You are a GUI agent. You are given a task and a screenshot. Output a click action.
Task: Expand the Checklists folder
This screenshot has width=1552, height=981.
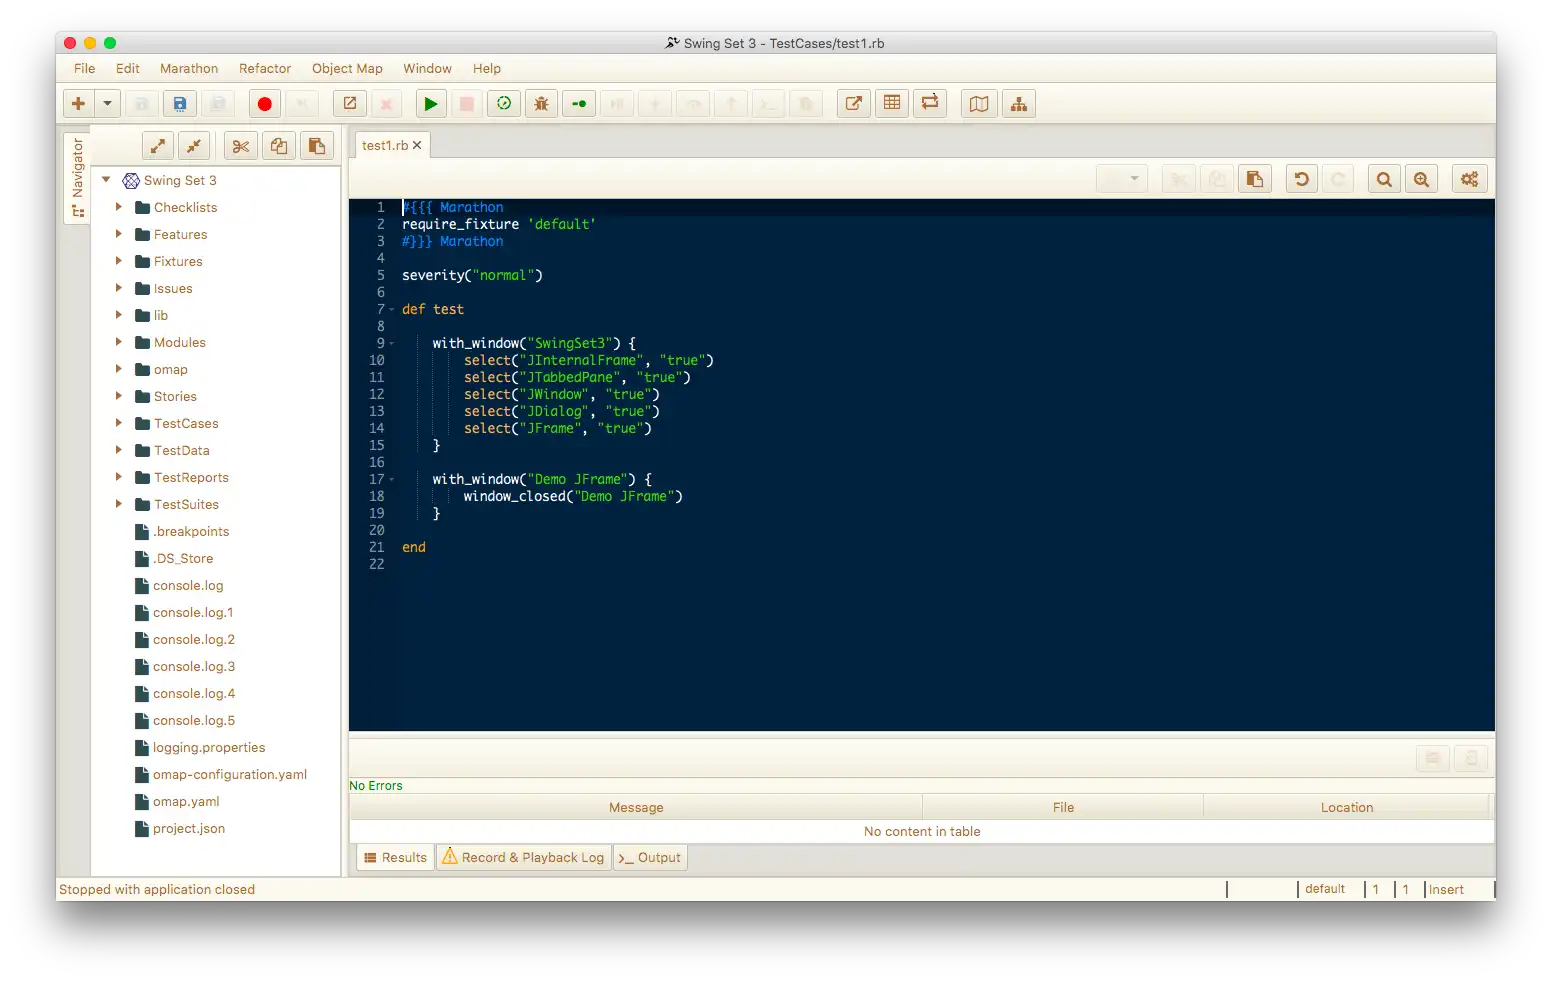[119, 207]
